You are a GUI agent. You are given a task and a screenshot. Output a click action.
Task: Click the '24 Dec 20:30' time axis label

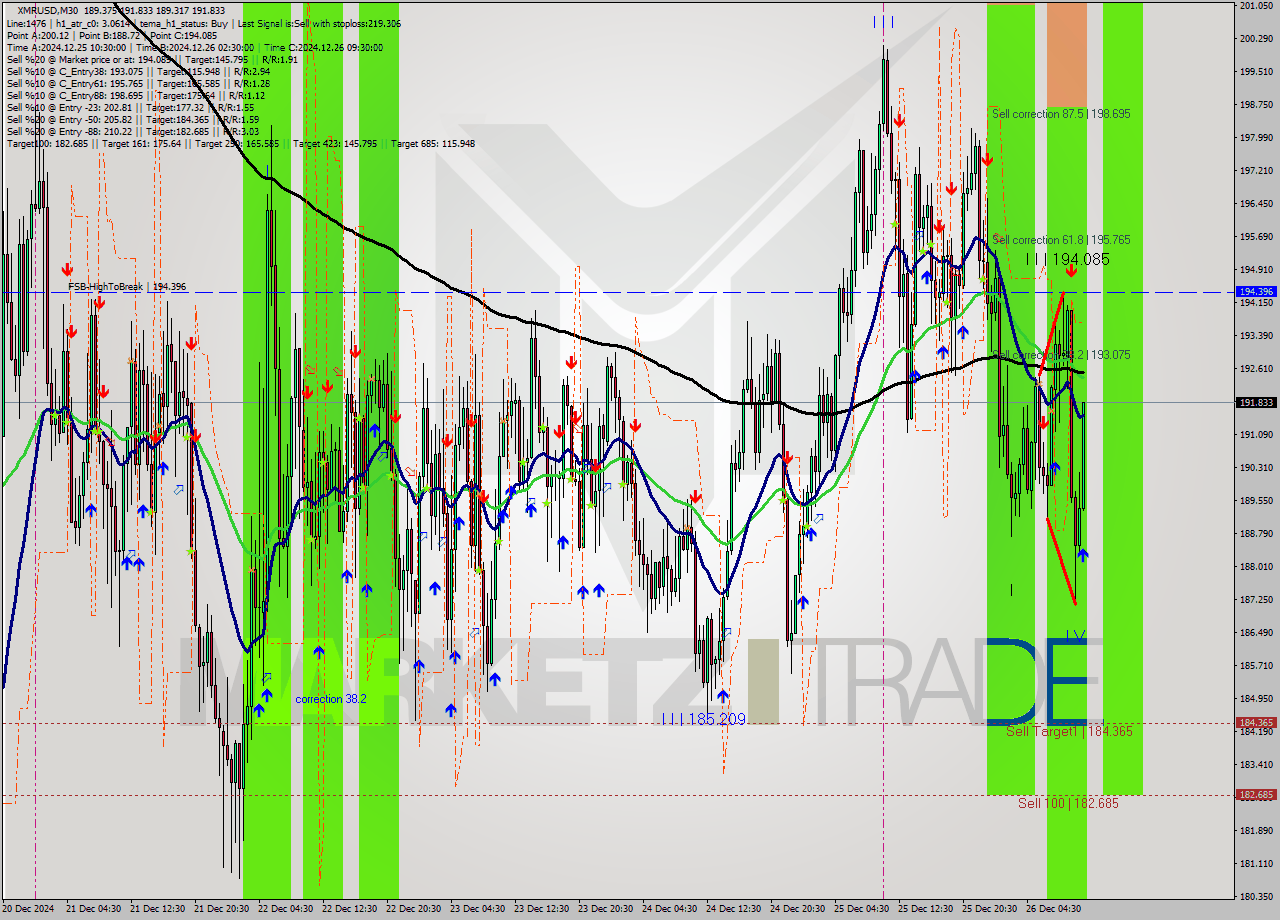point(797,909)
